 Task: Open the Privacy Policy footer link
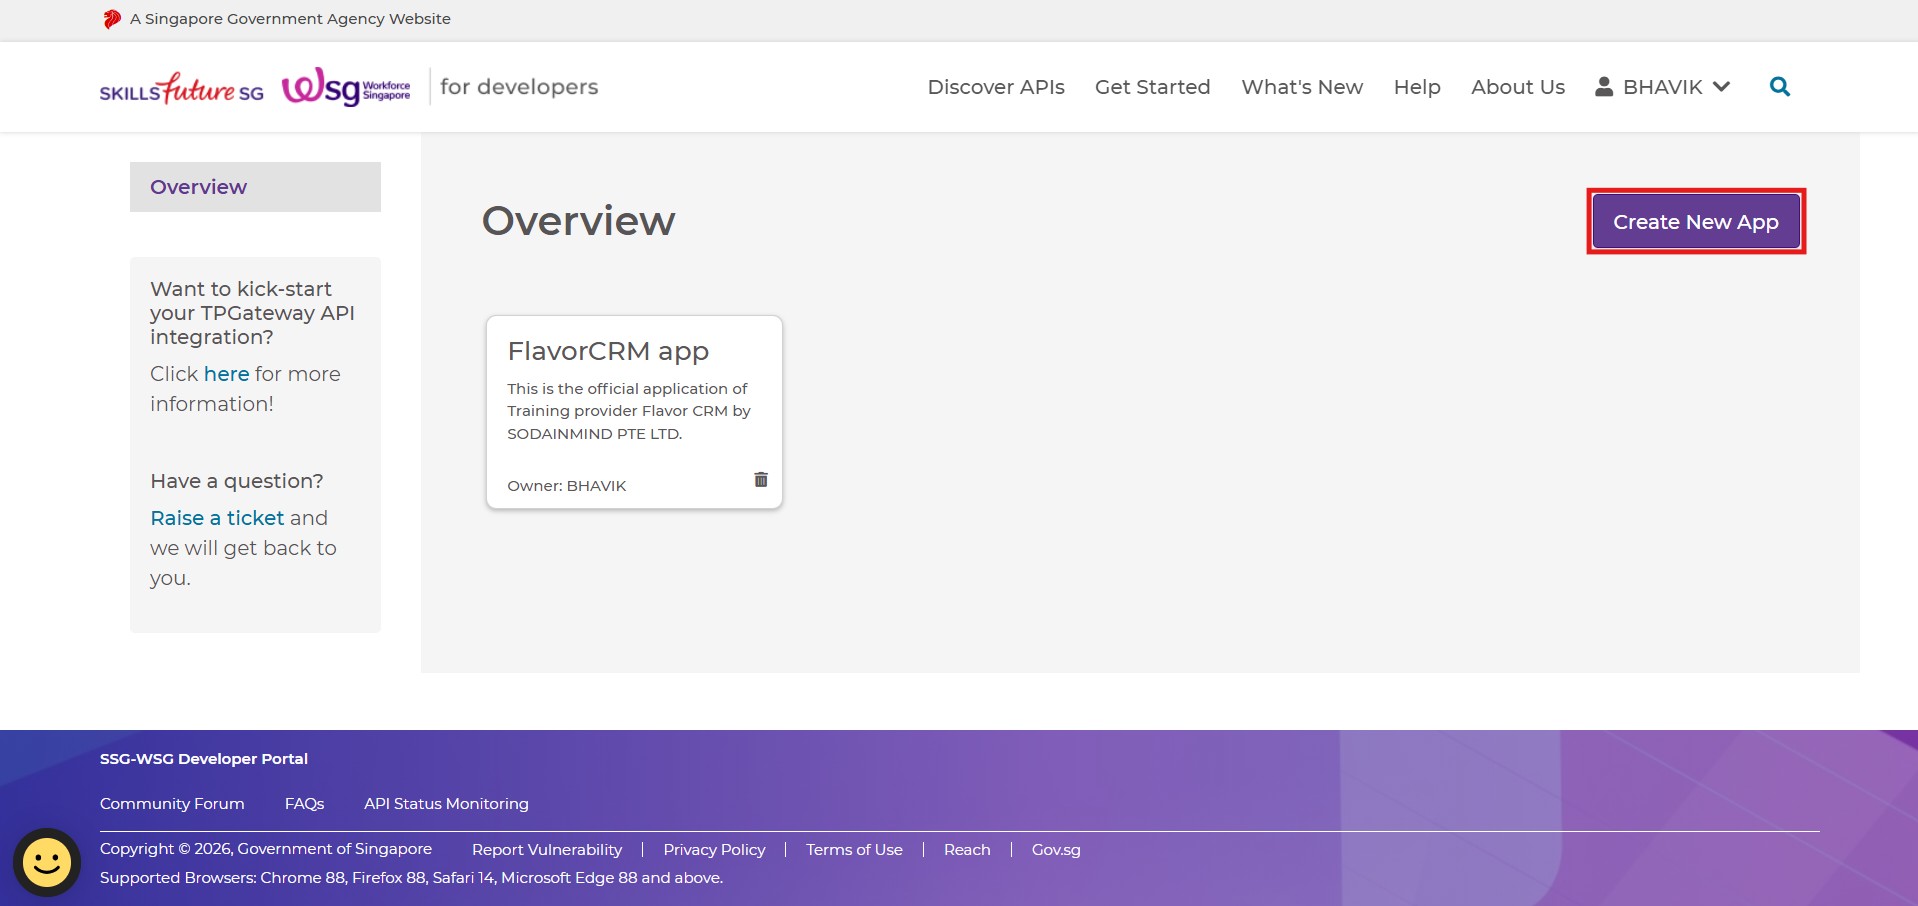[714, 850]
